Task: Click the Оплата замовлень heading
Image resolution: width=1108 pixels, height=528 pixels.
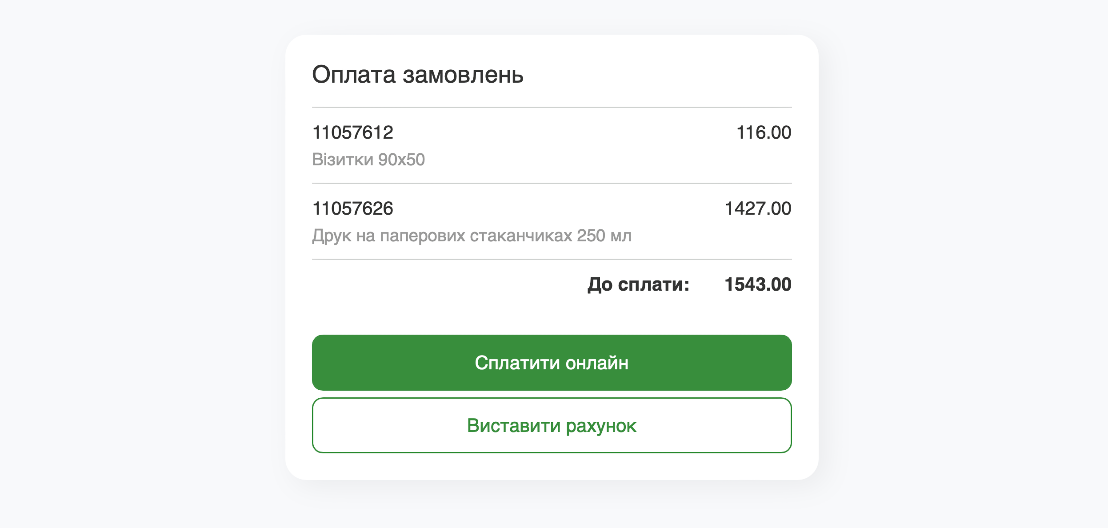Action: (418, 75)
